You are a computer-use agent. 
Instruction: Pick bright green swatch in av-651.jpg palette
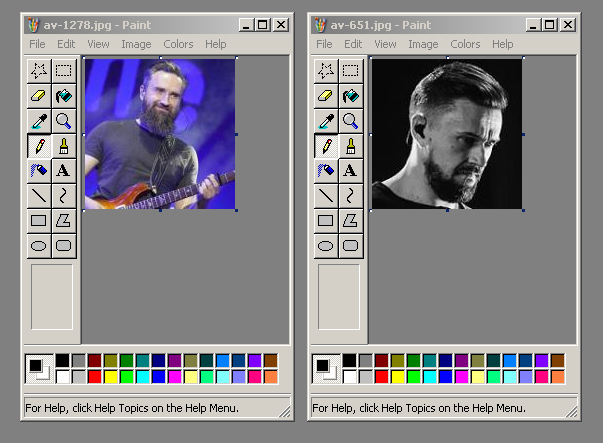tap(413, 377)
